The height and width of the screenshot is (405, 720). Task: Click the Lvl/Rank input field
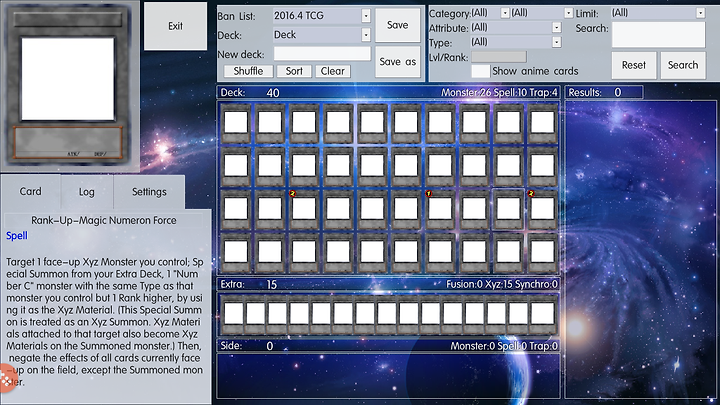tap(499, 57)
